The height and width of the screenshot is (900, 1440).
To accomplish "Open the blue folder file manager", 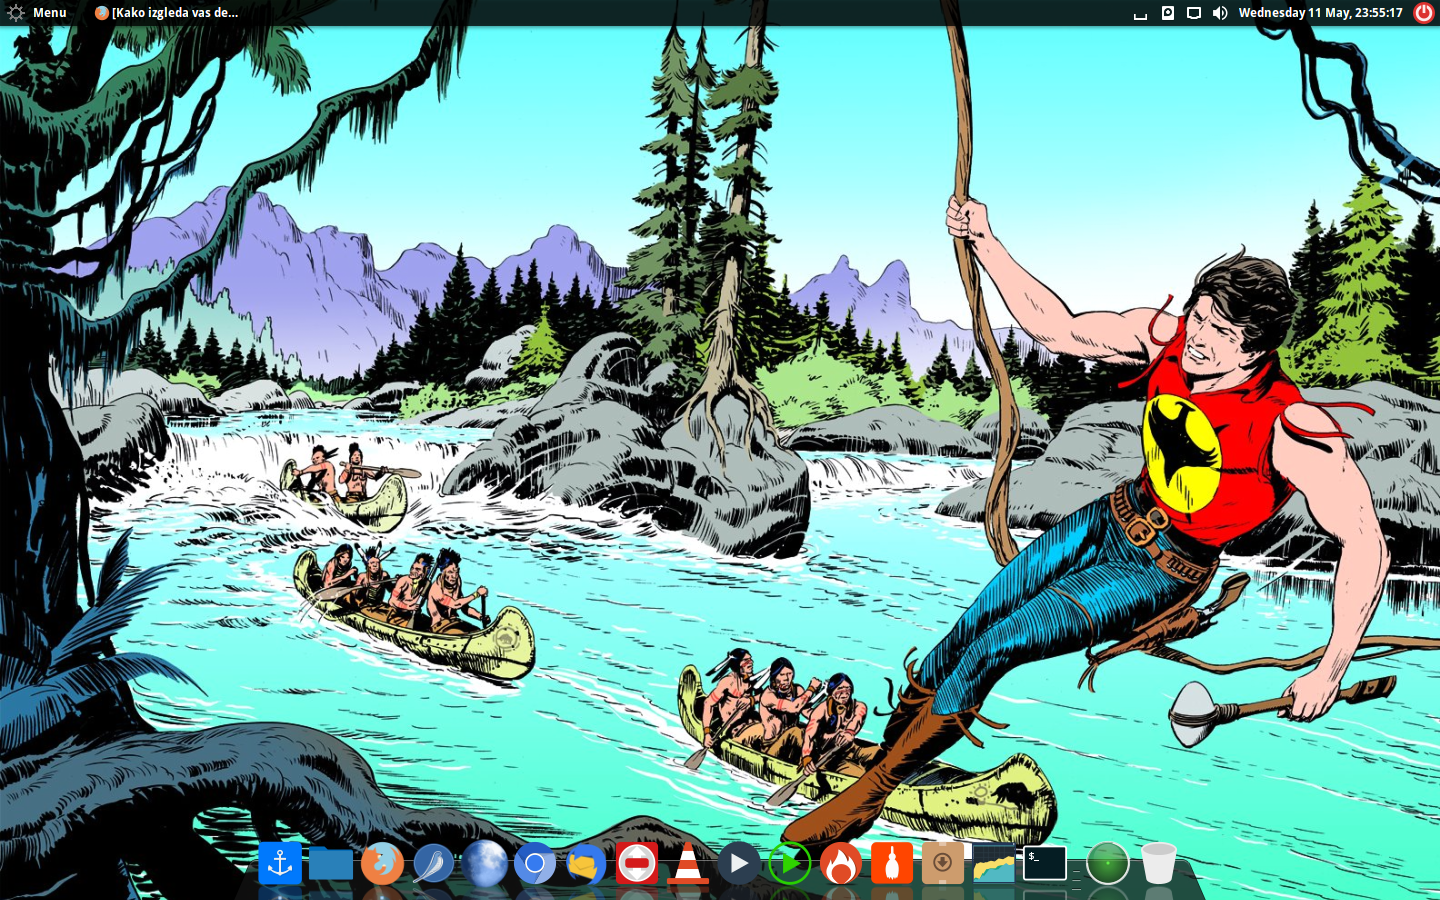I will (x=331, y=864).
